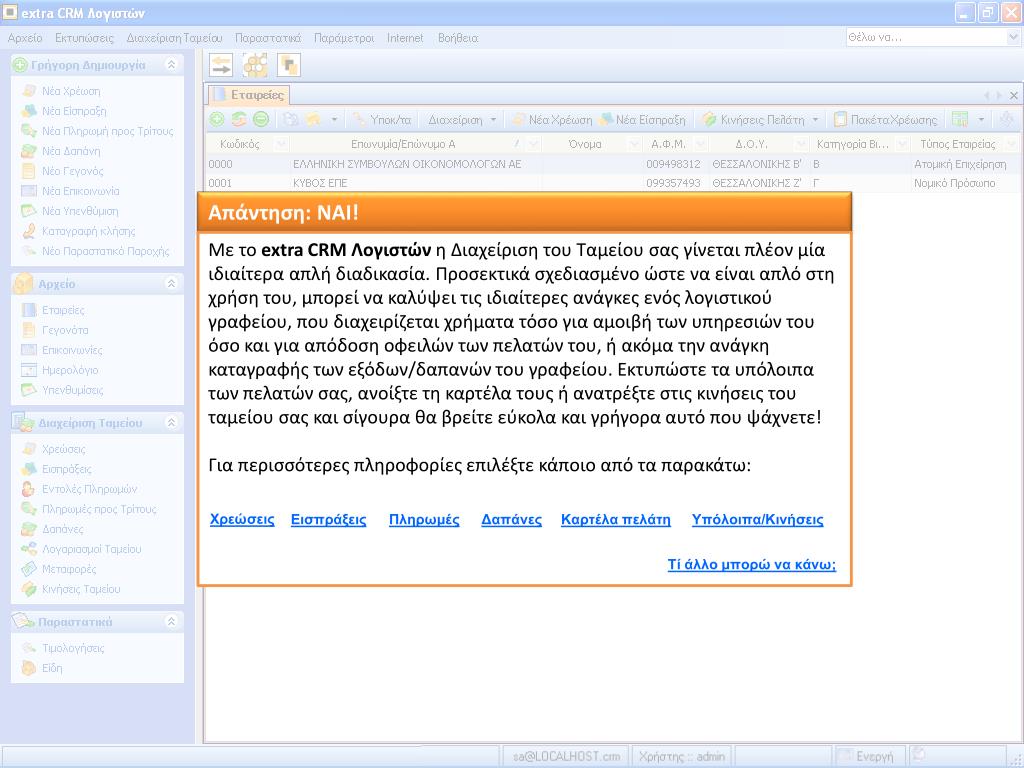The height and width of the screenshot is (768, 1024).
Task: Open Εντολές Πληρωμών in the sidebar
Action: (89, 488)
